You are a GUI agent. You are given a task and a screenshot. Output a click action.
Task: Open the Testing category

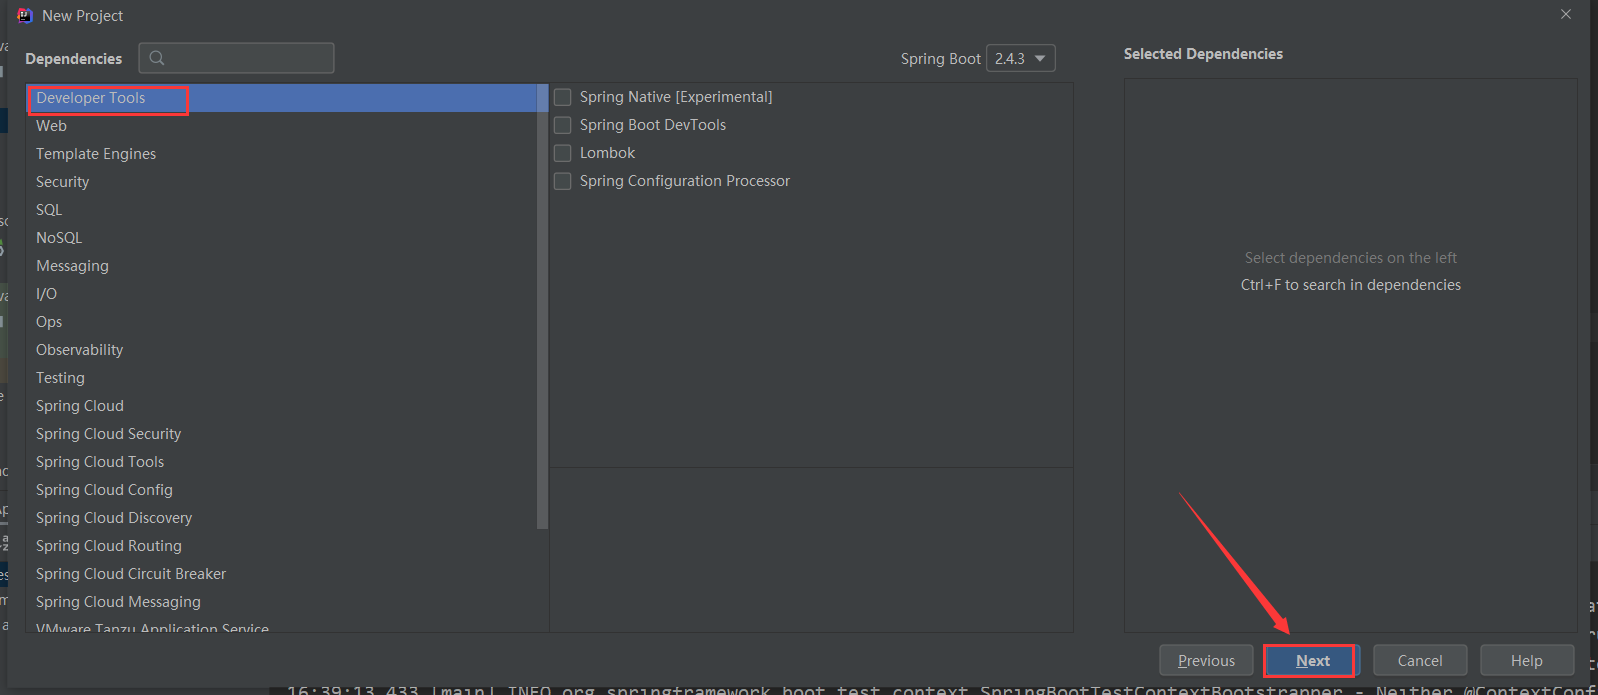(x=281, y=378)
